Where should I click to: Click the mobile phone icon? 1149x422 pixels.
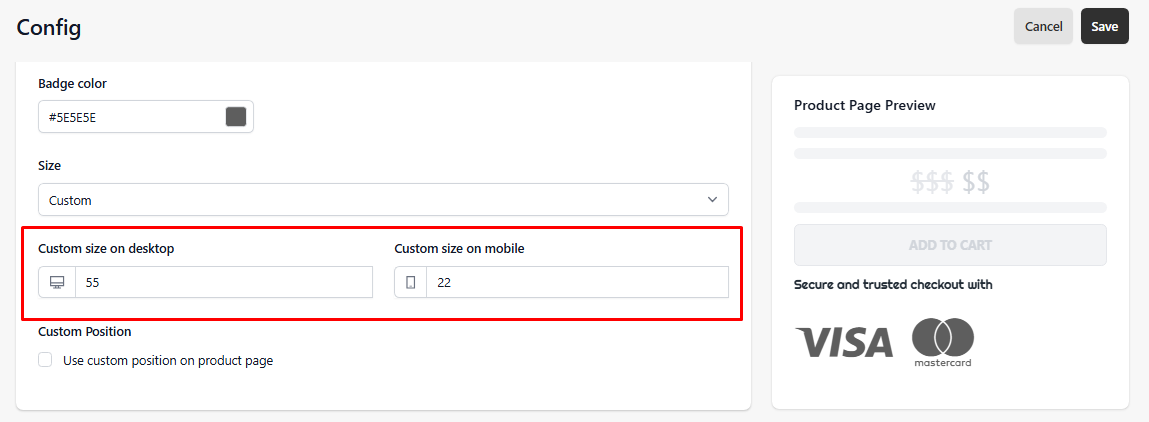(x=410, y=282)
